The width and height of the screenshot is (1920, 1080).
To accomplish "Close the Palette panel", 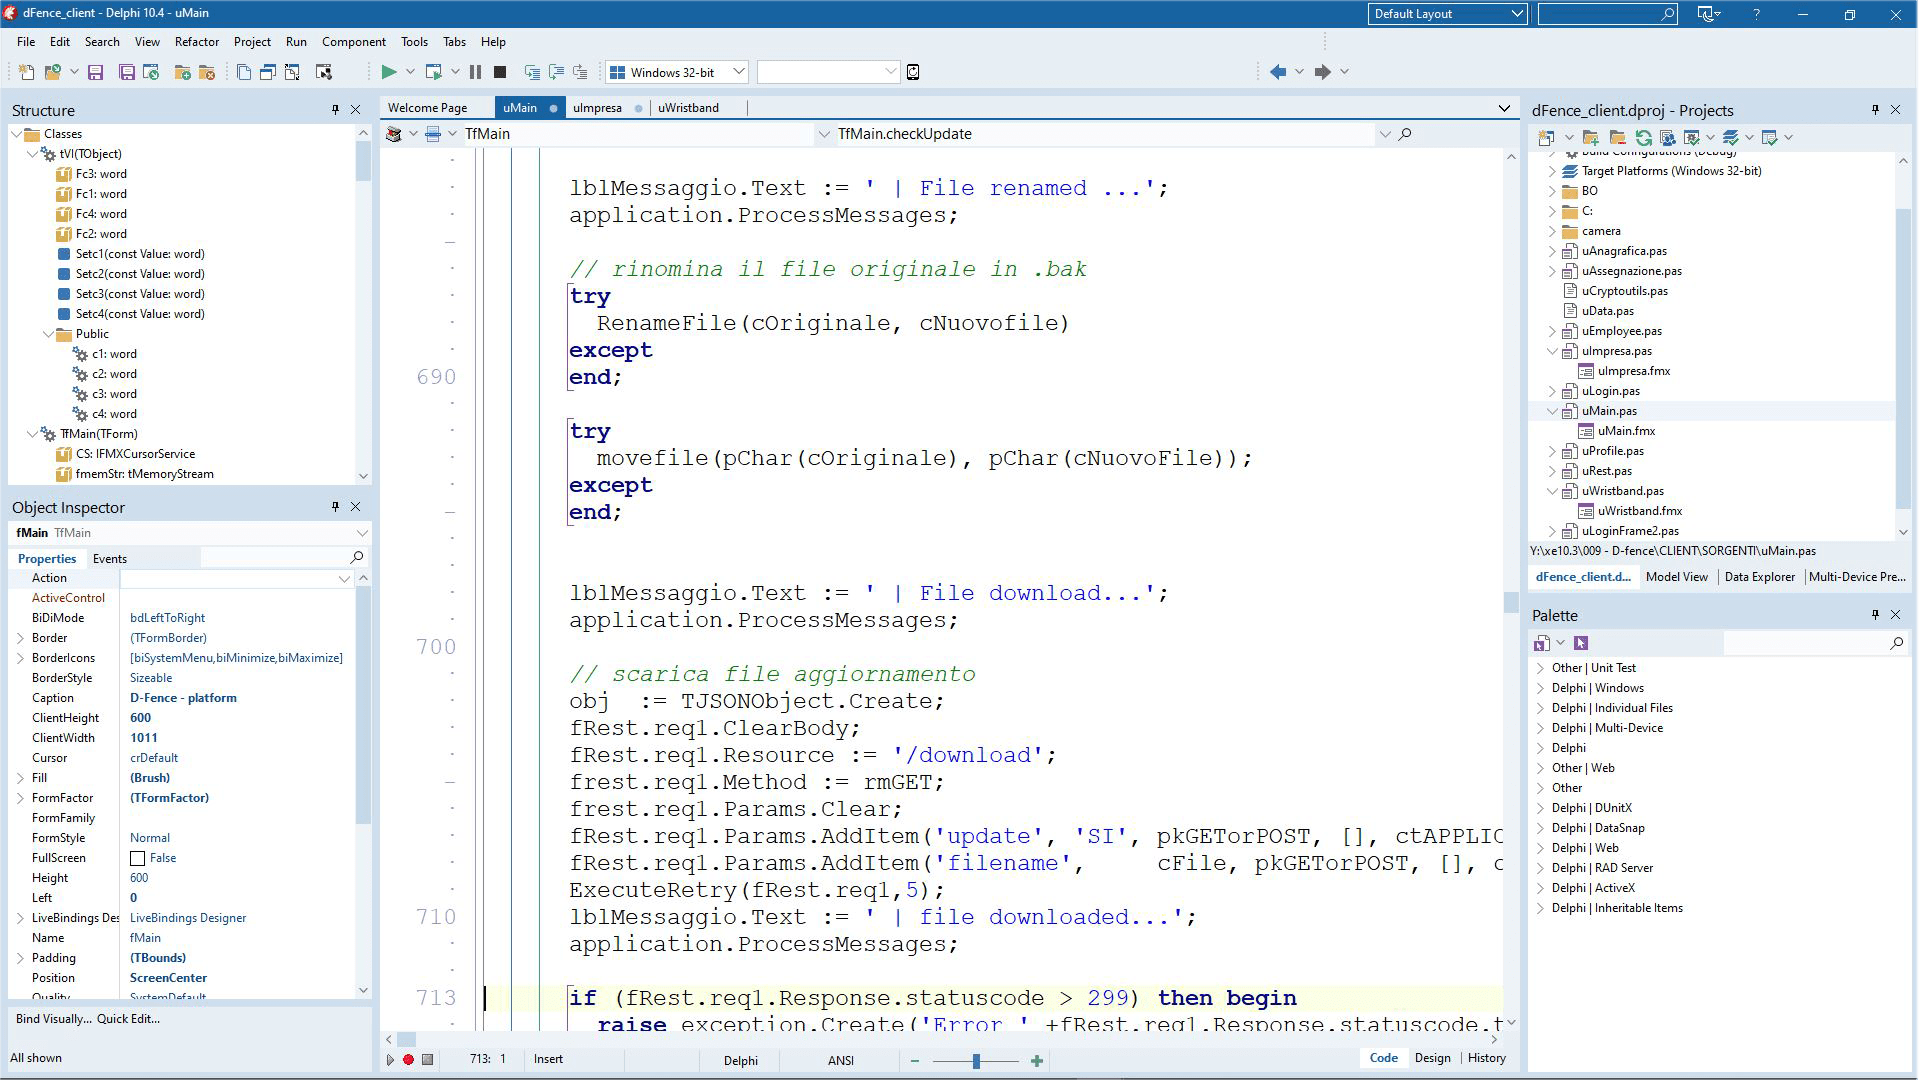I will point(1895,615).
